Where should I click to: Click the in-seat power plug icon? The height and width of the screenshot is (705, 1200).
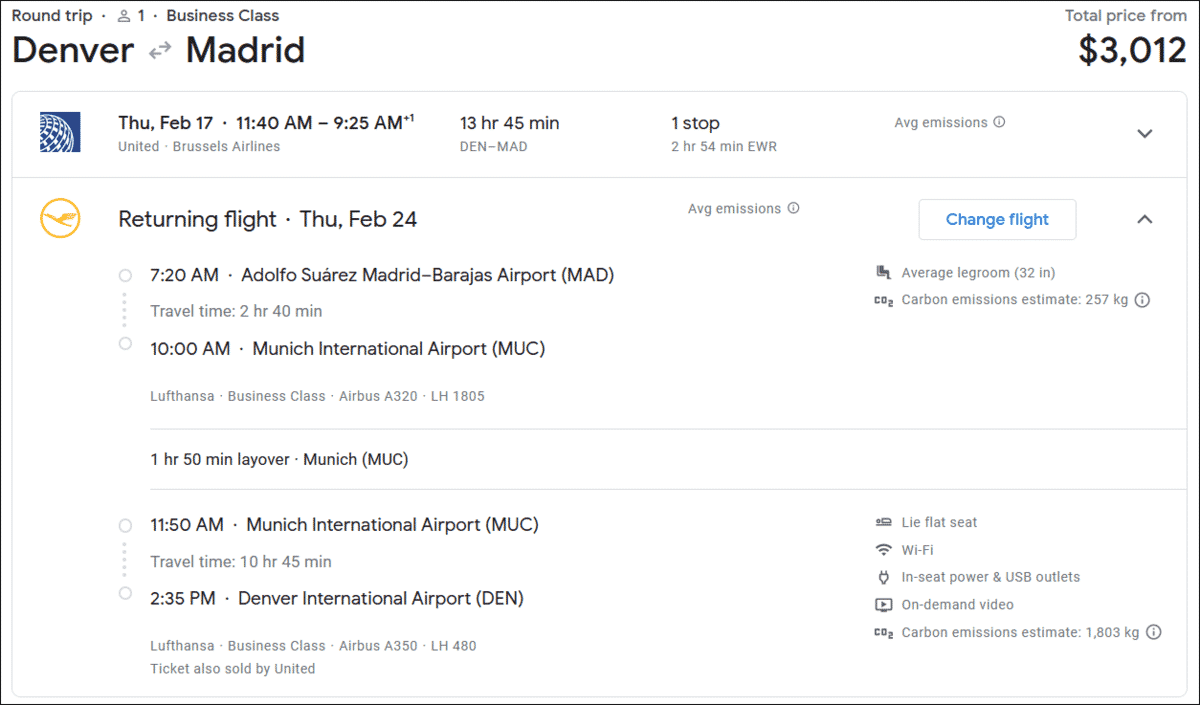[883, 577]
